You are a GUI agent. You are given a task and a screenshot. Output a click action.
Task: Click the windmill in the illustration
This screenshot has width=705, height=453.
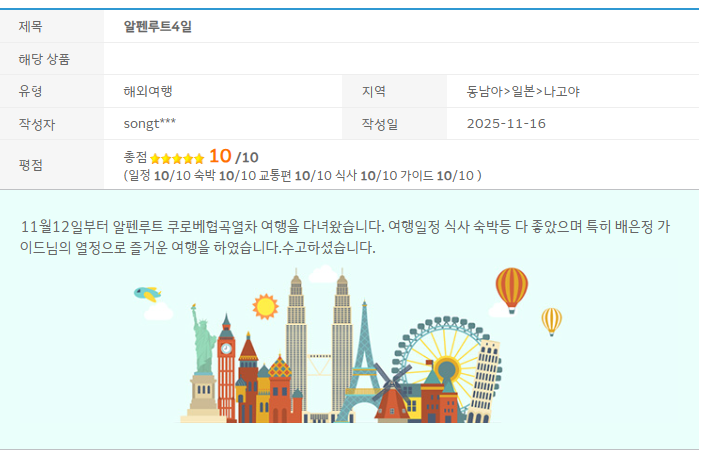pyautogui.click(x=390, y=392)
